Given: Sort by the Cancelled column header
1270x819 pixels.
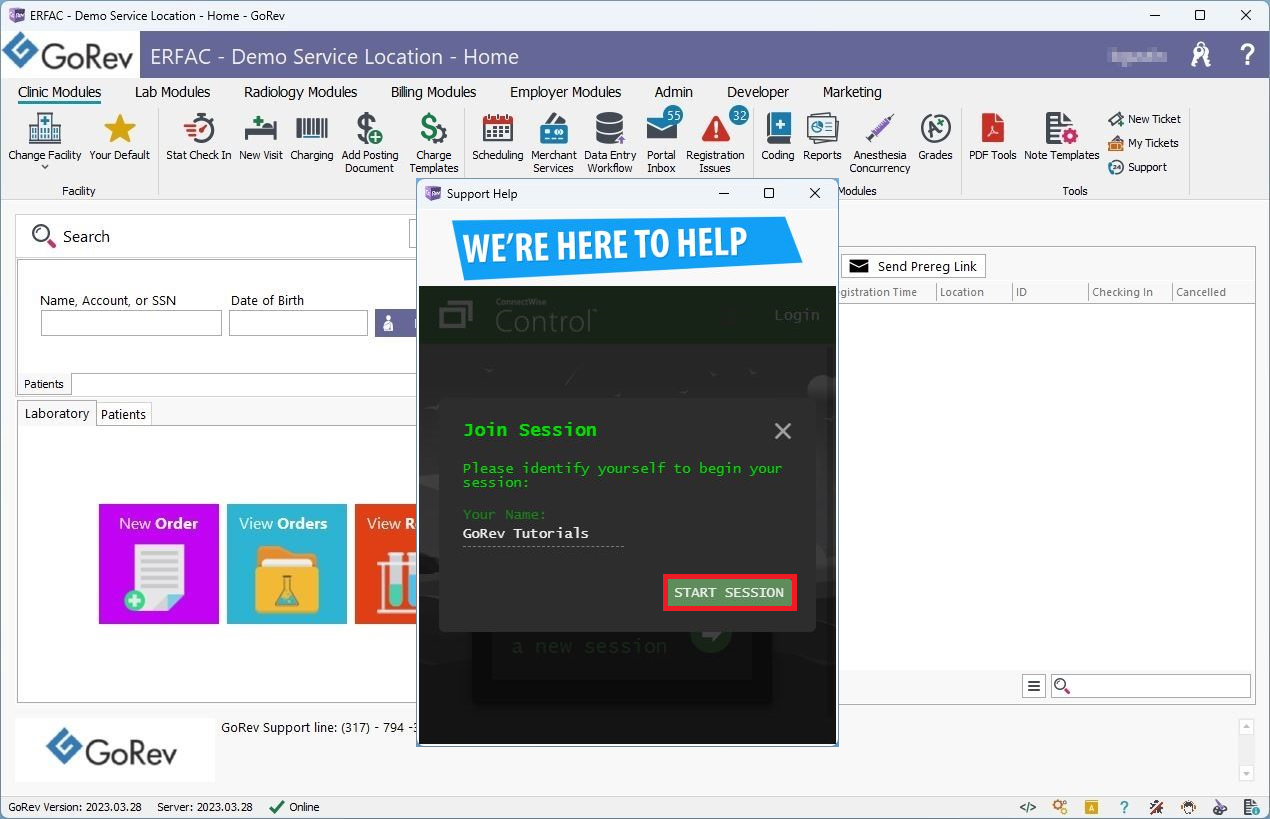Looking at the screenshot, I should click(1213, 292).
